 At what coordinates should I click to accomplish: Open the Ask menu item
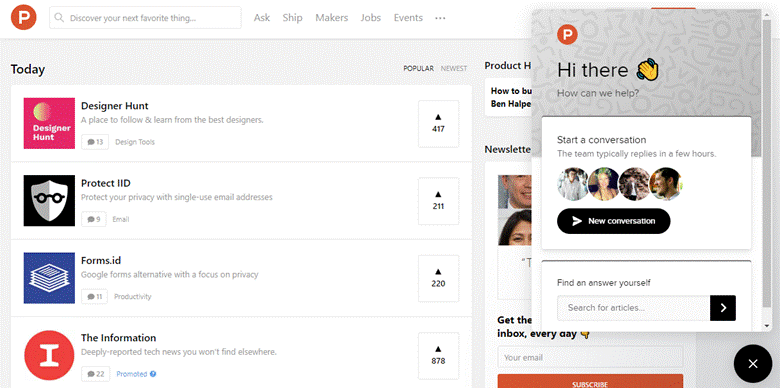(x=262, y=18)
